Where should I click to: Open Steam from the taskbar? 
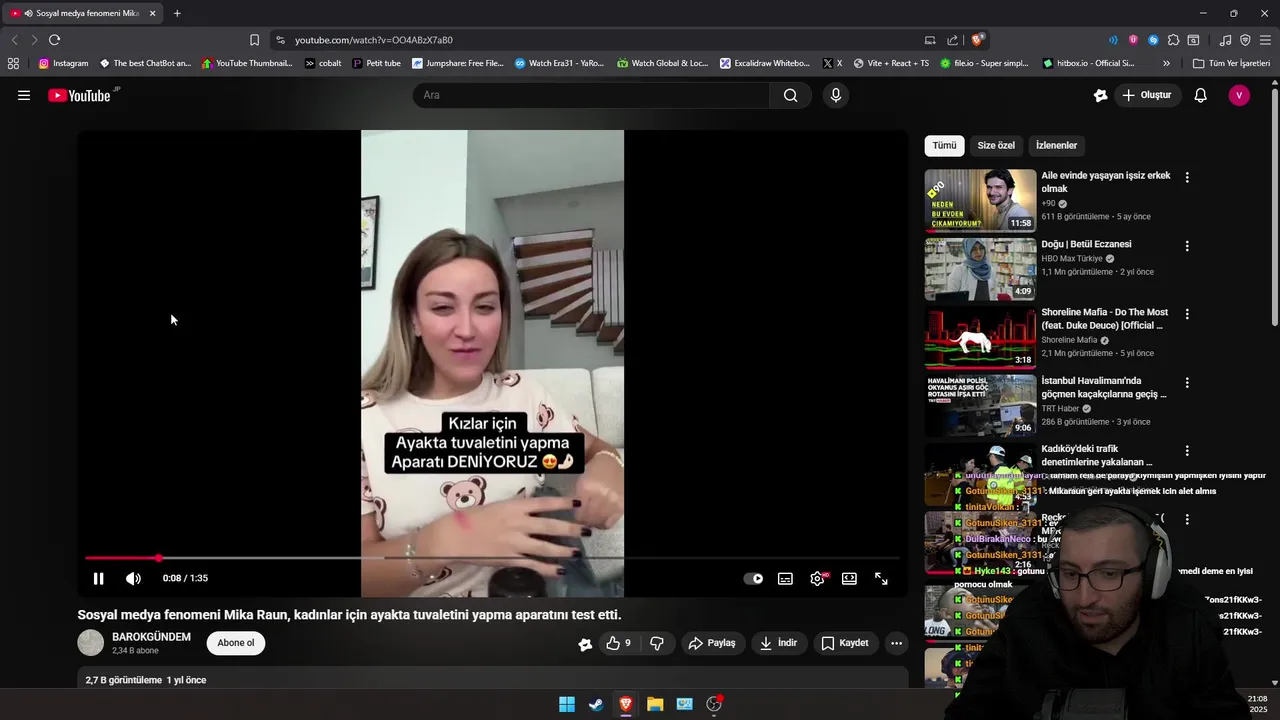[x=596, y=704]
